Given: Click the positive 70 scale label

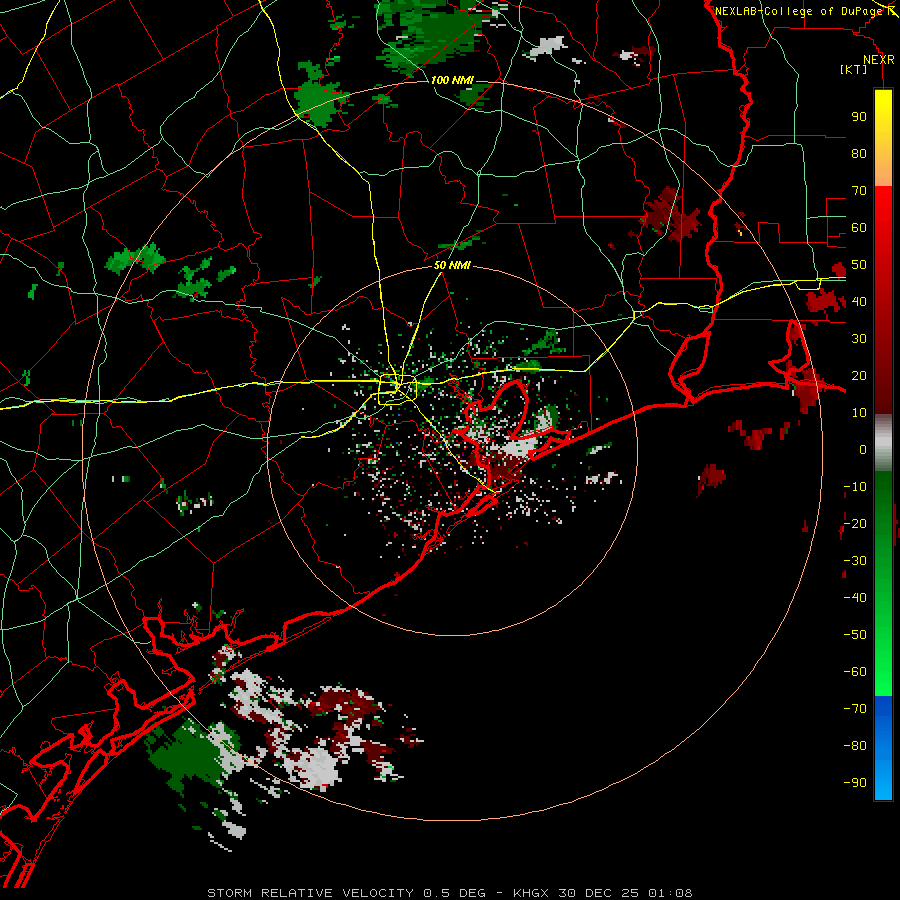Looking at the screenshot, I should 859,191.
